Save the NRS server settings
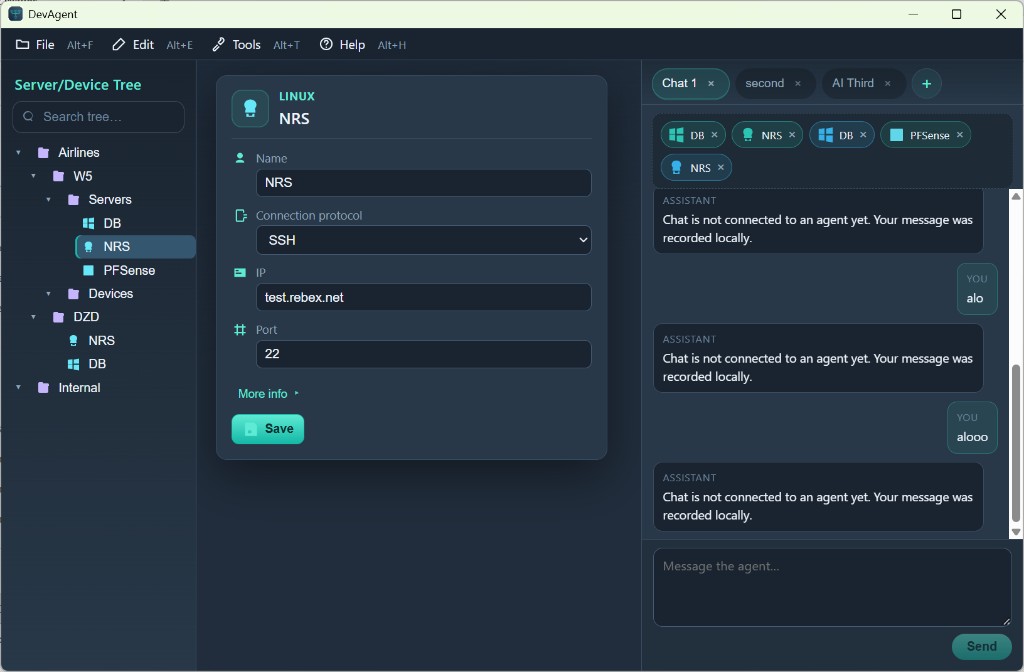Image resolution: width=1024 pixels, height=672 pixels. (x=268, y=429)
